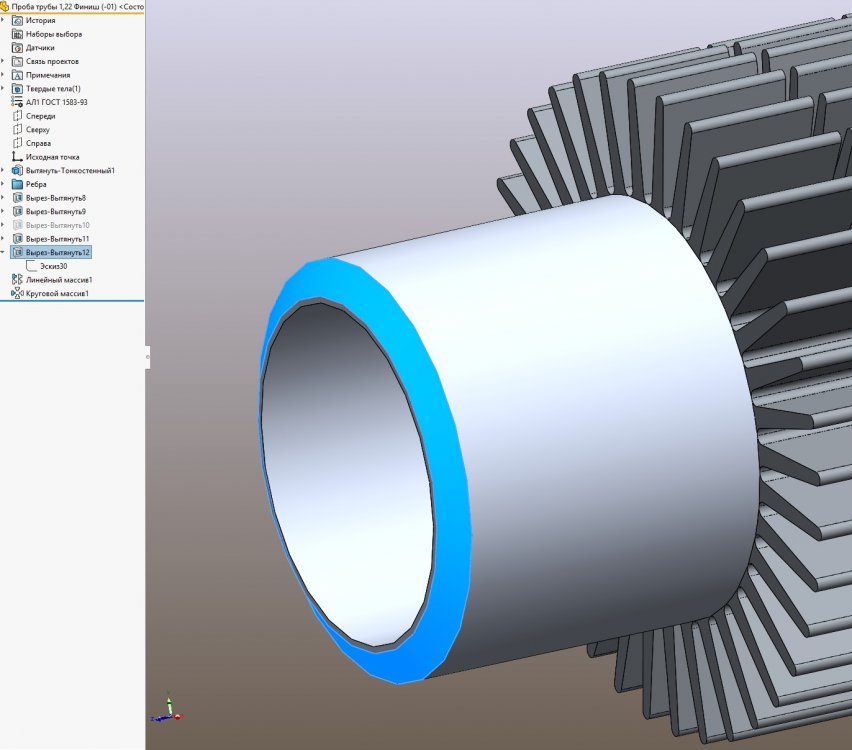Image resolution: width=852 pixels, height=750 pixels.
Task: Expand the История node arrow
Action: (3, 20)
